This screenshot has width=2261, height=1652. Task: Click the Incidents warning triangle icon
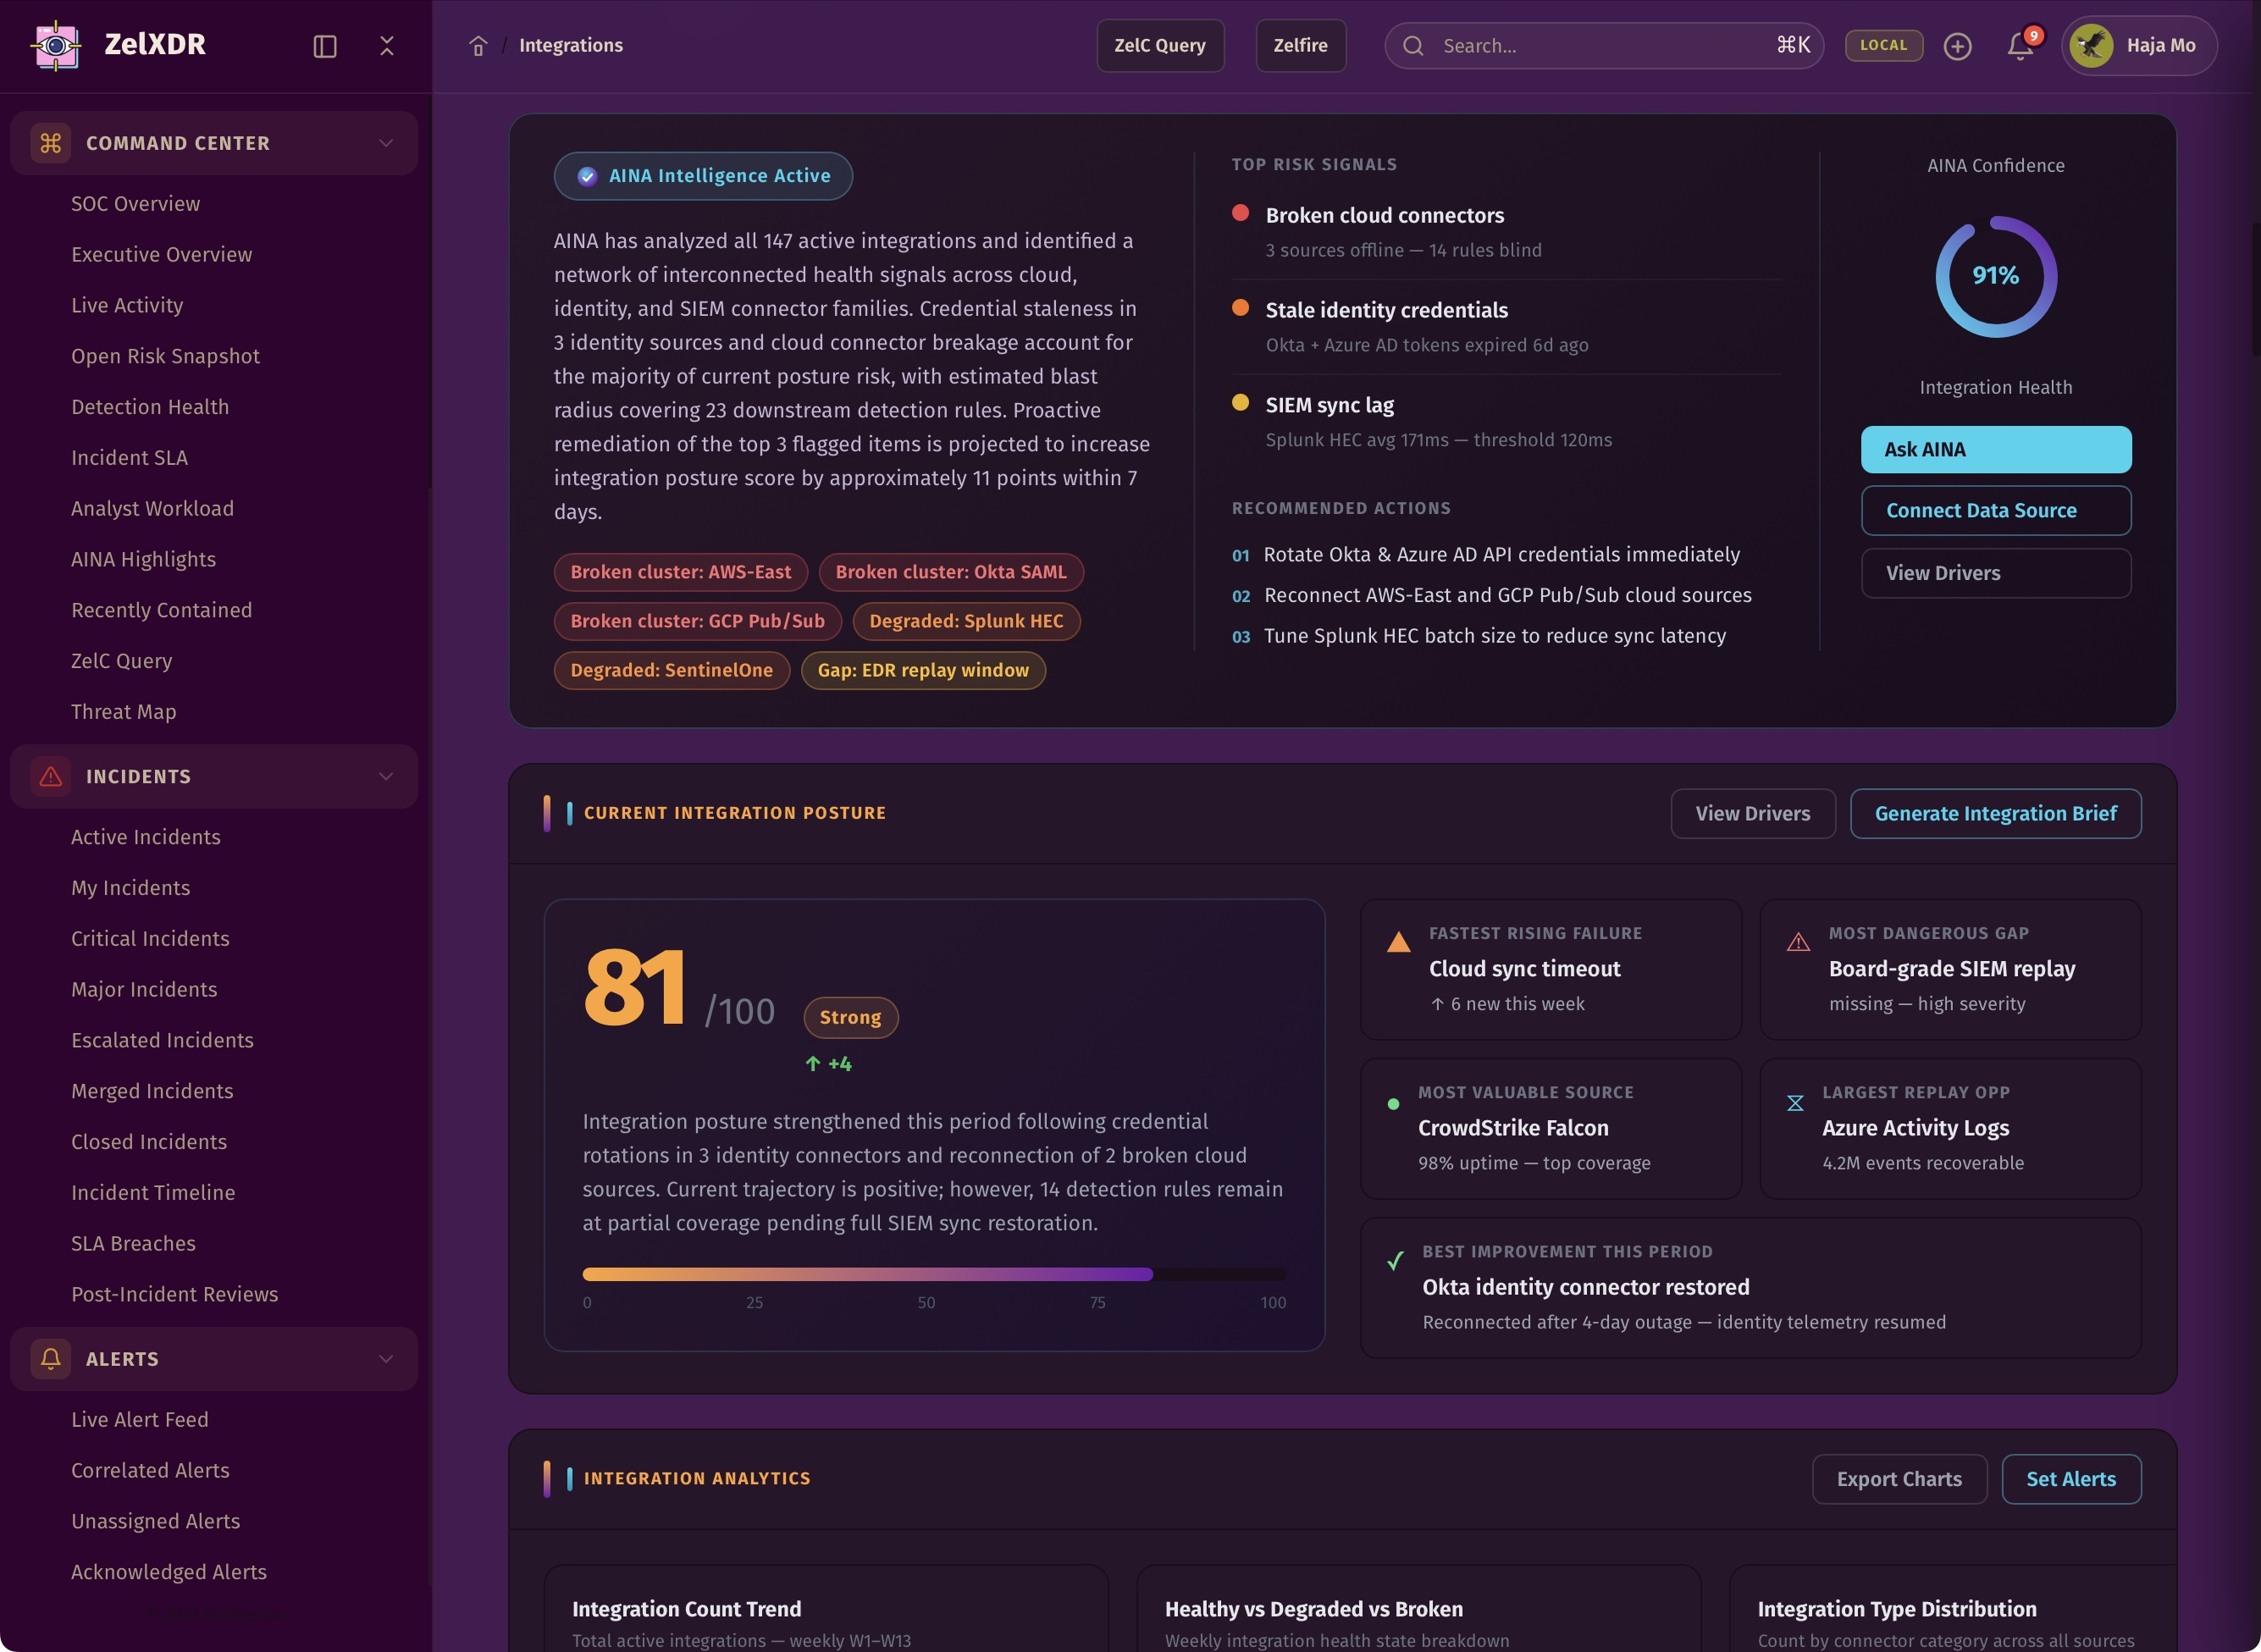click(51, 776)
